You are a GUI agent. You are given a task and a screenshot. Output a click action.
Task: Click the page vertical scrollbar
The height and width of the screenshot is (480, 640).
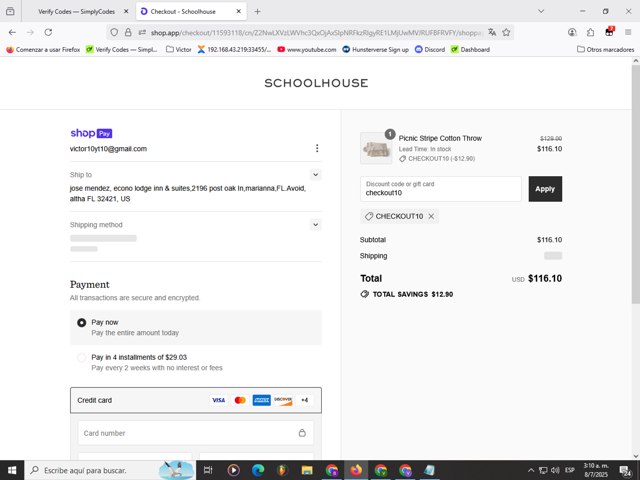click(x=636, y=184)
